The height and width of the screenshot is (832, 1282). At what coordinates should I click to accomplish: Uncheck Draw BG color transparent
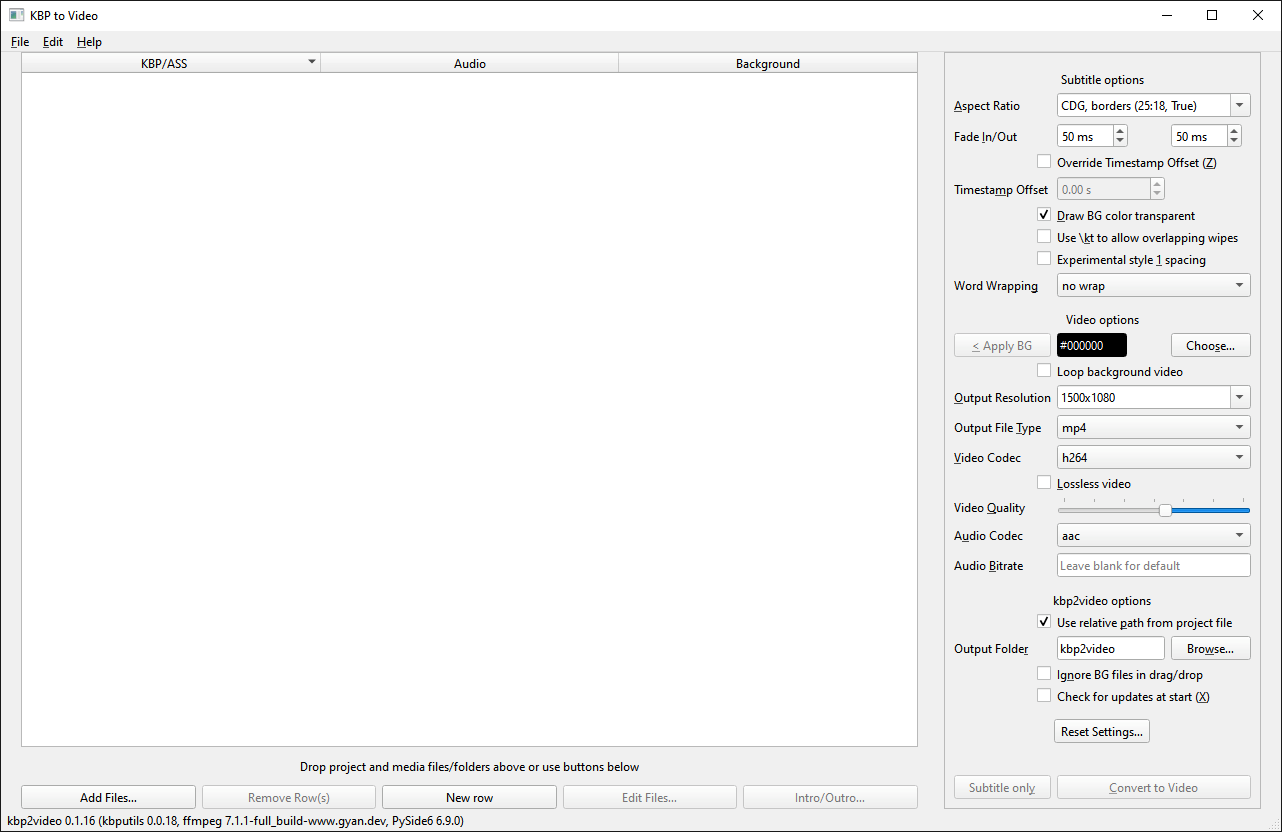point(1044,215)
